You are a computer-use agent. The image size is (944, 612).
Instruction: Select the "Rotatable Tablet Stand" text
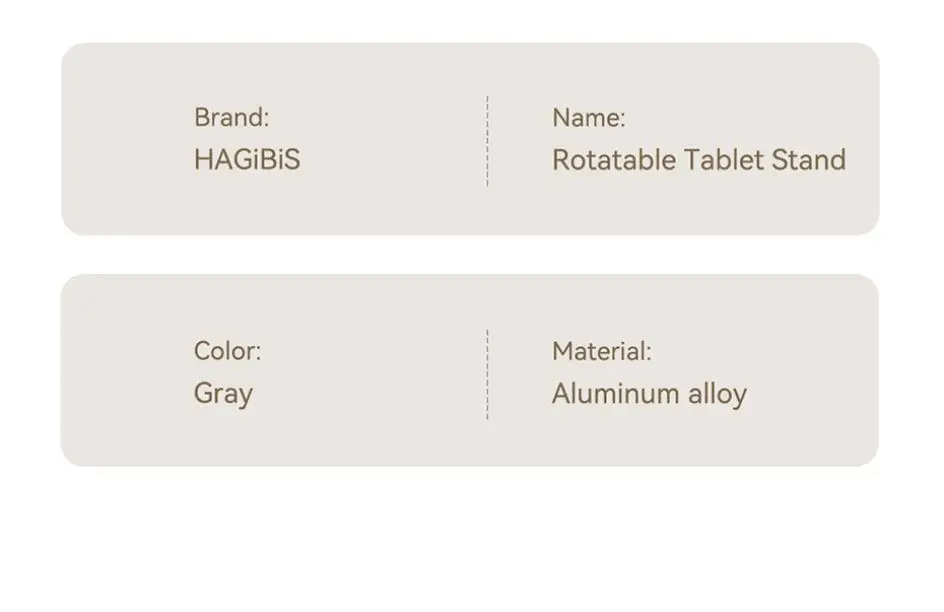click(699, 160)
